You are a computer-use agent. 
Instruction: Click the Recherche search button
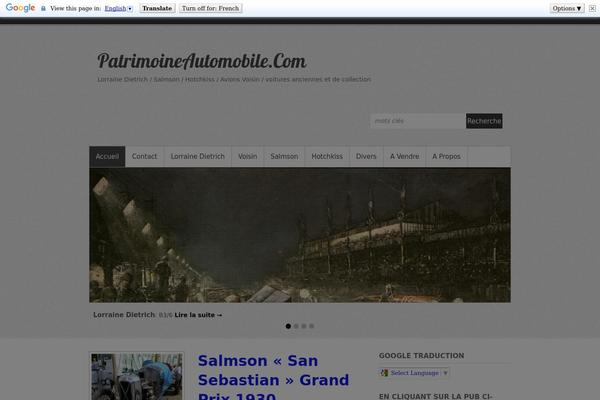pos(484,121)
